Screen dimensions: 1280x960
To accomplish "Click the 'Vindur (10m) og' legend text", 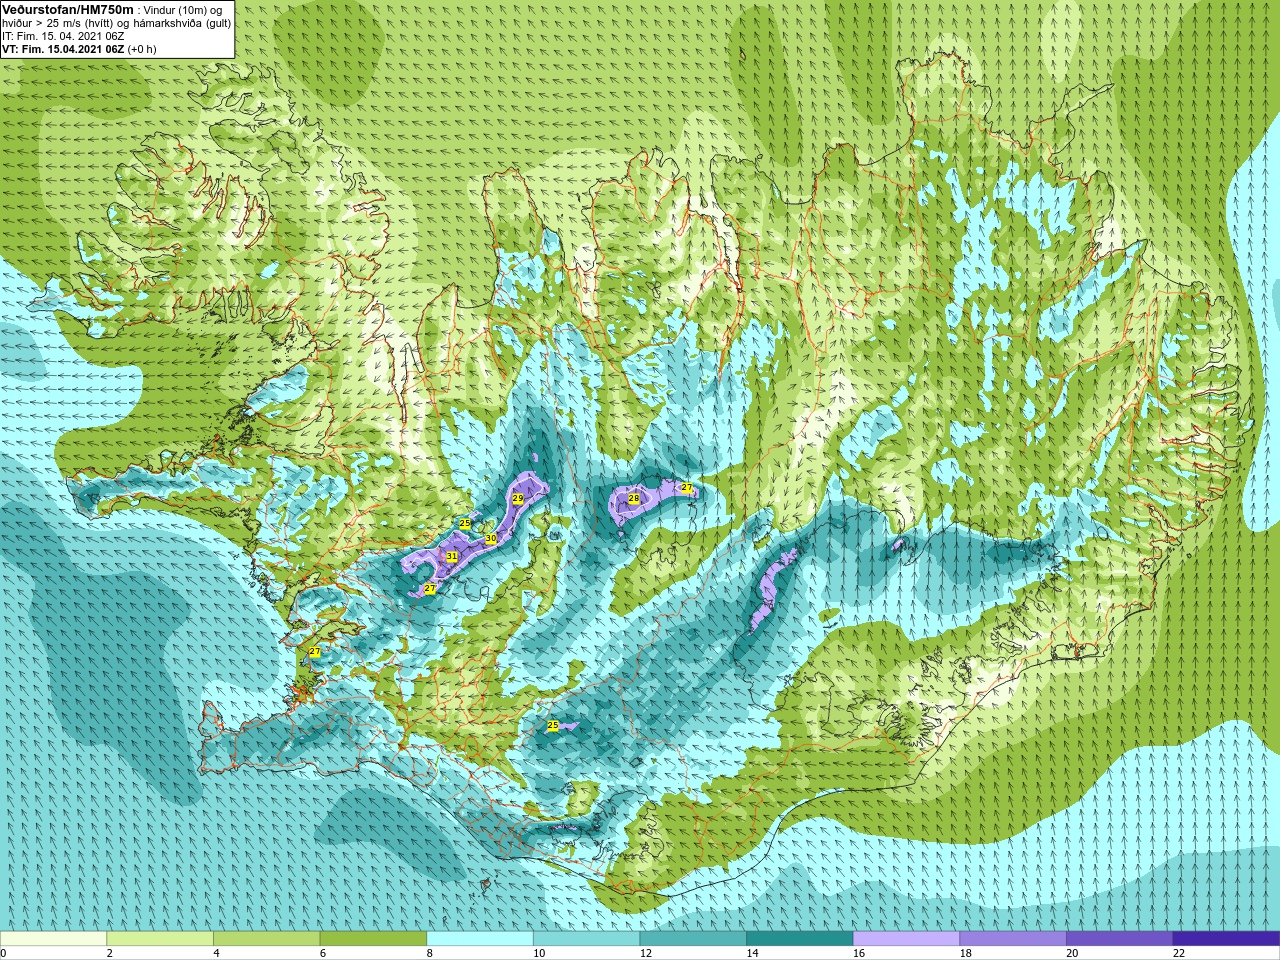I will (184, 10).
